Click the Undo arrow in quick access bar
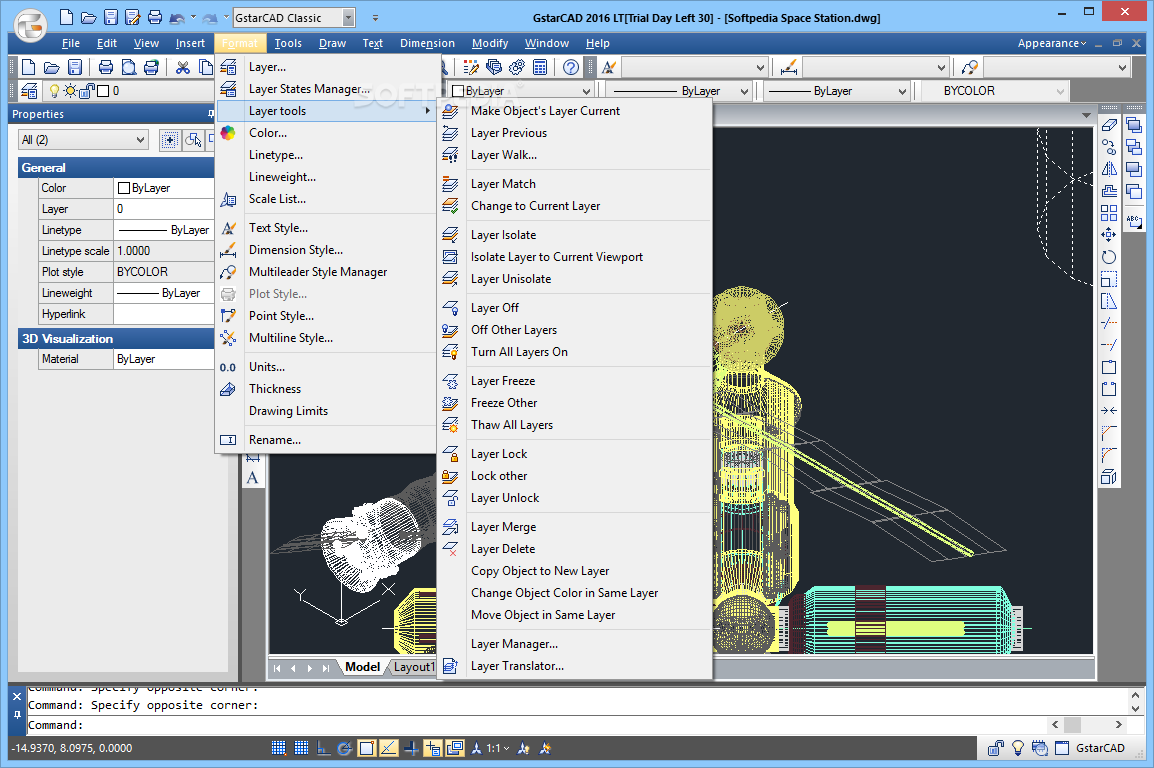The height and width of the screenshot is (768, 1154). pos(177,18)
